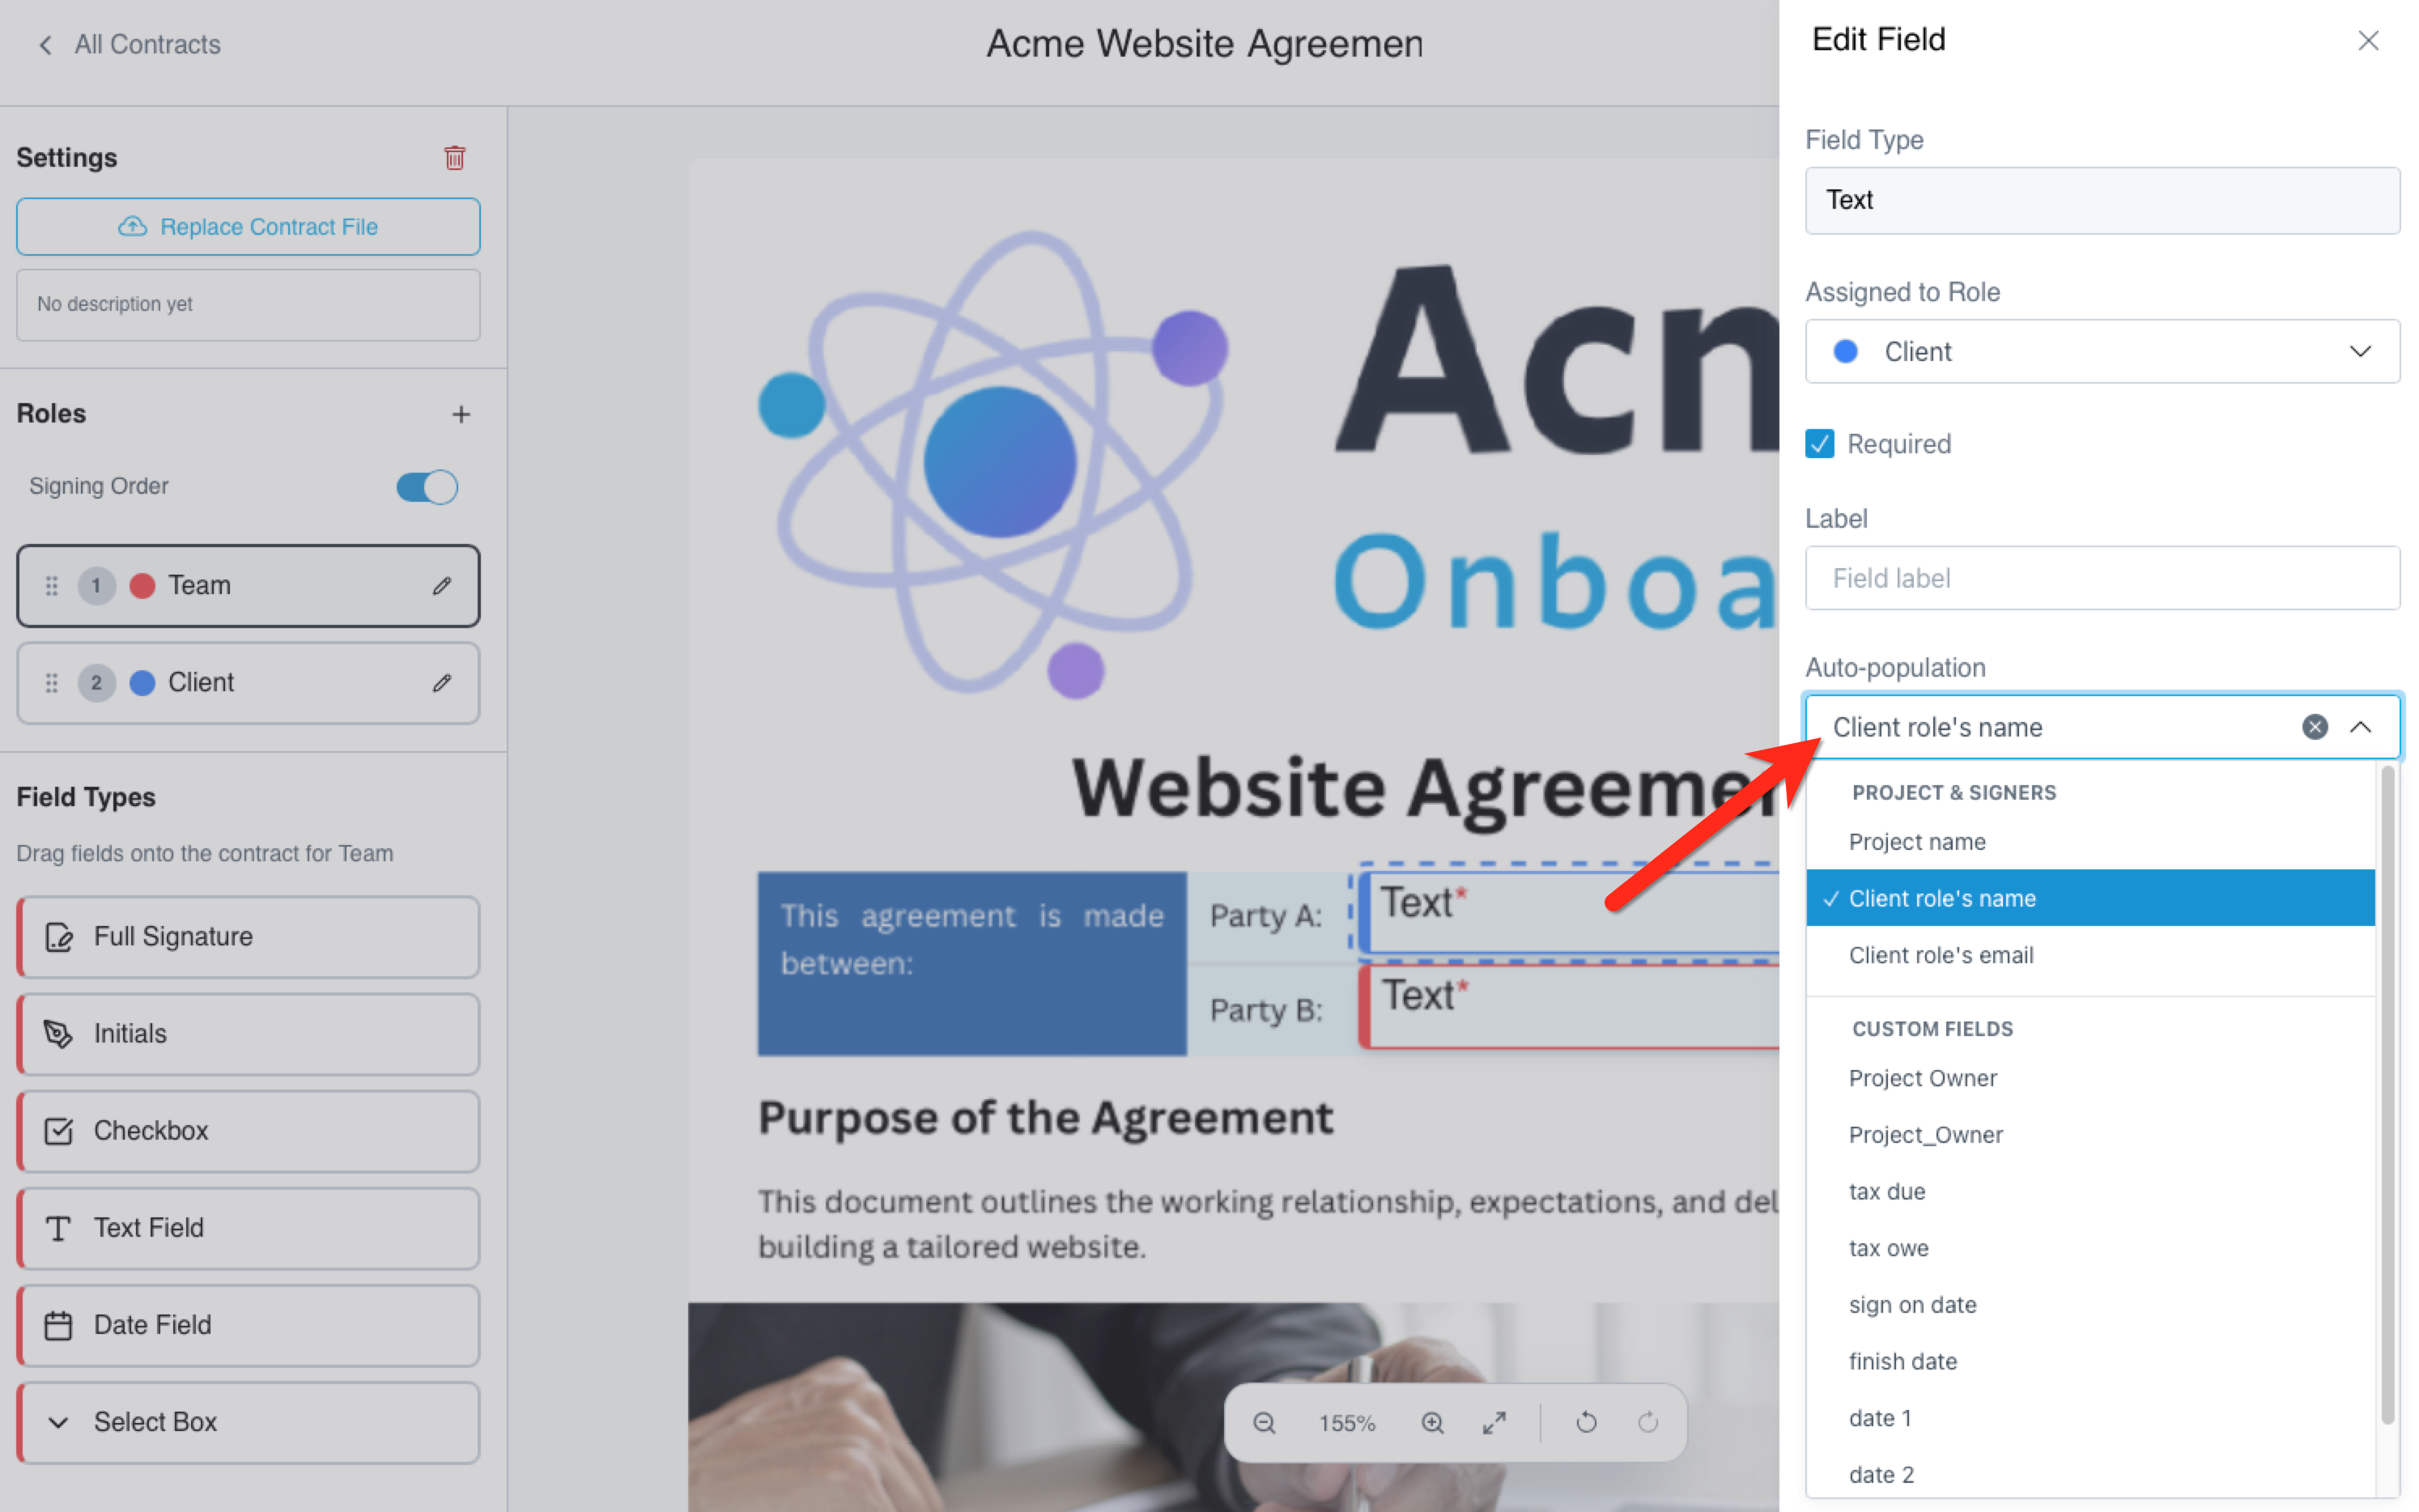2419x1512 pixels.
Task: Click the blue Client role color dot
Action: tap(143, 683)
